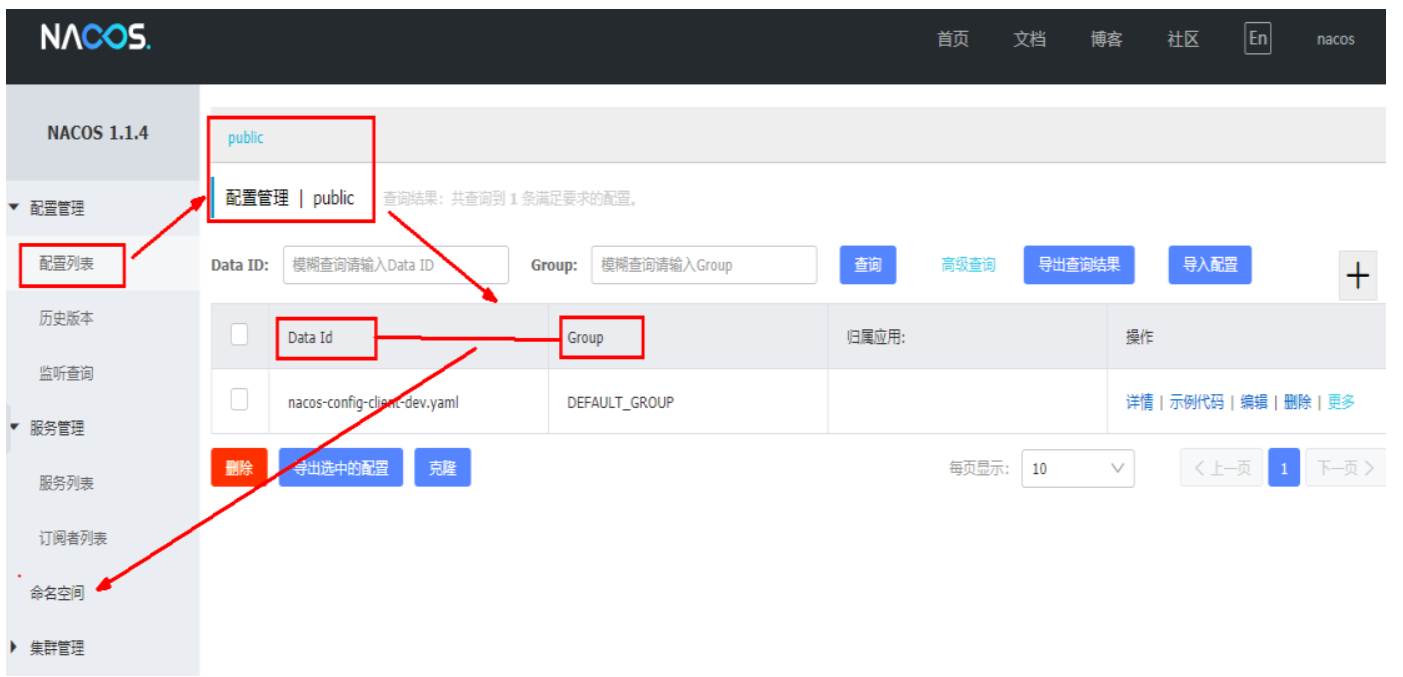Click the plus icon to create configuration
This screenshot has height=677, width=1403.
tap(1357, 275)
